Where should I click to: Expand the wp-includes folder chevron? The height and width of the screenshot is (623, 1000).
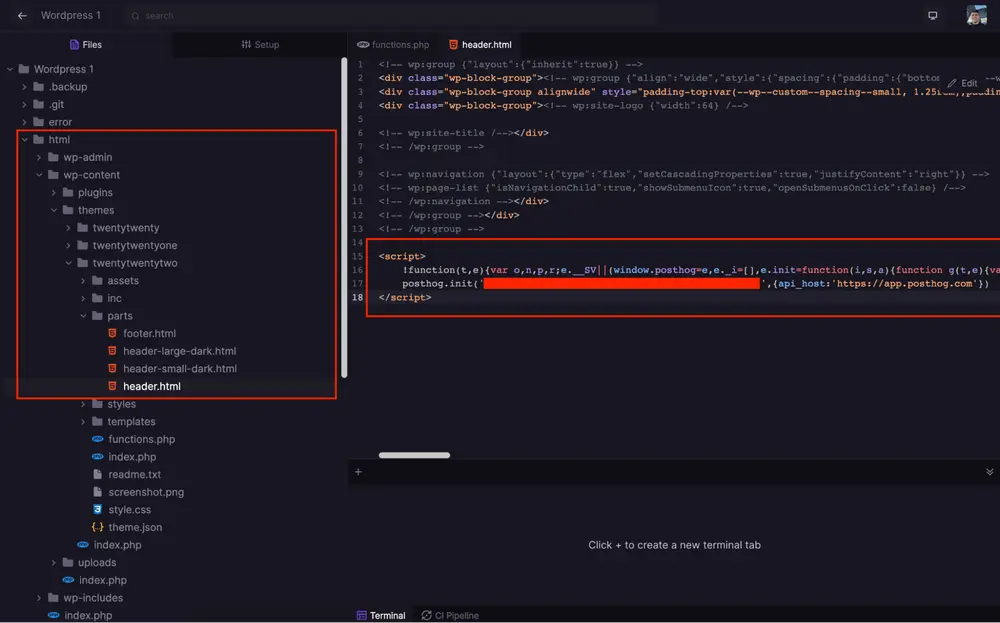click(x=39, y=597)
